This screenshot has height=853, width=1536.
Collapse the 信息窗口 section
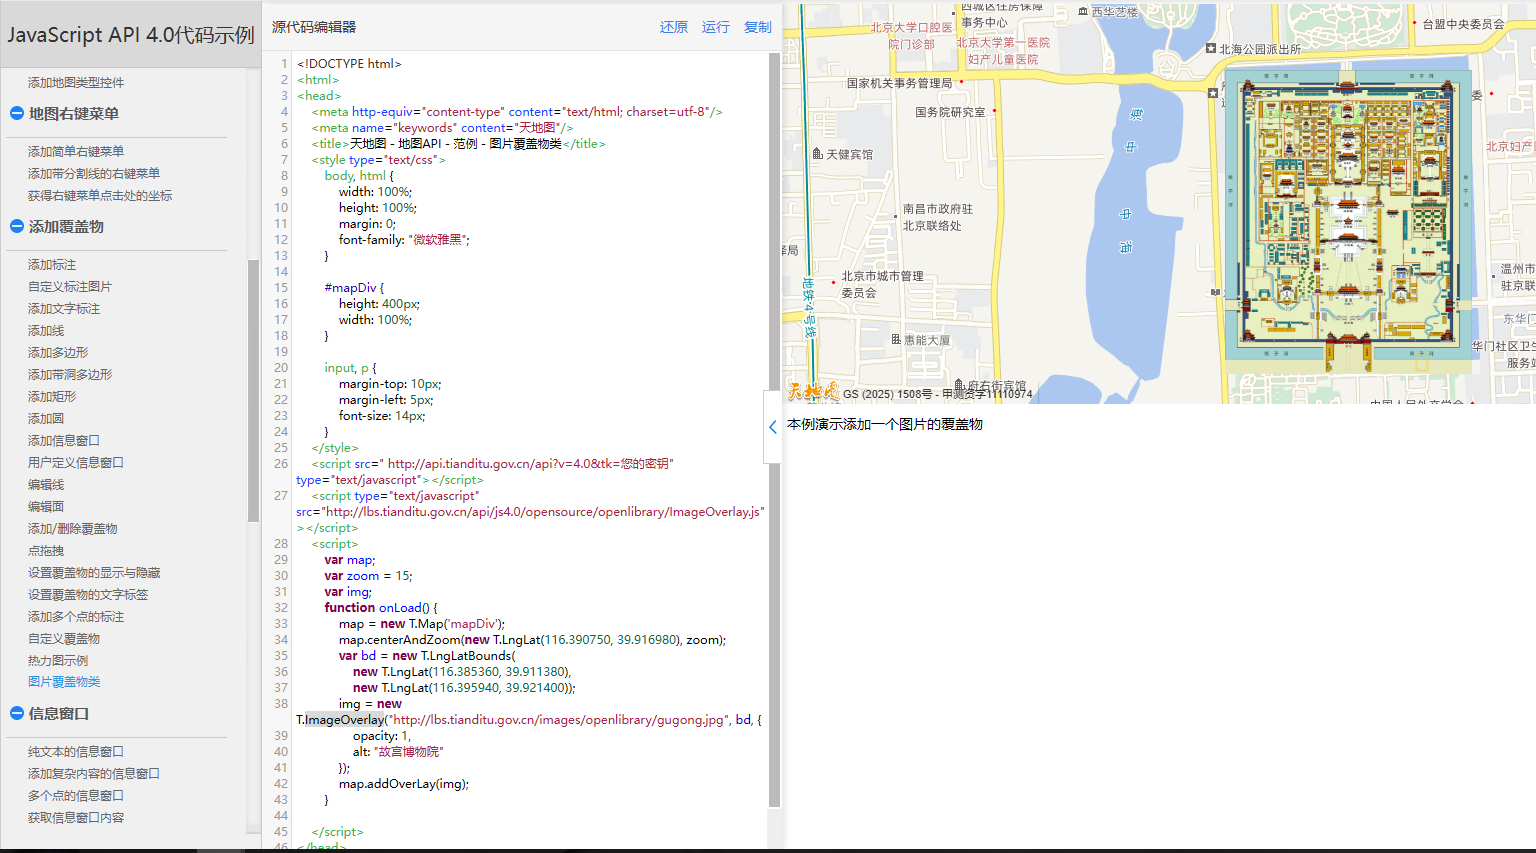tap(17, 714)
